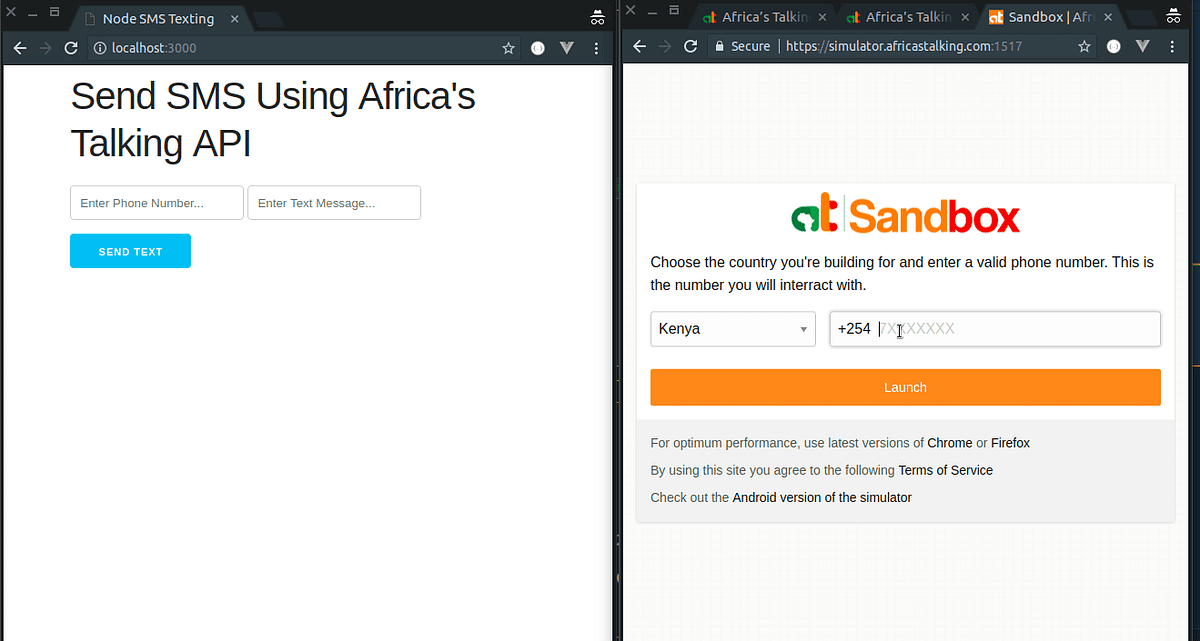Click the +254 phone number field in the simulator
This screenshot has height=641, width=1200.
click(x=994, y=328)
